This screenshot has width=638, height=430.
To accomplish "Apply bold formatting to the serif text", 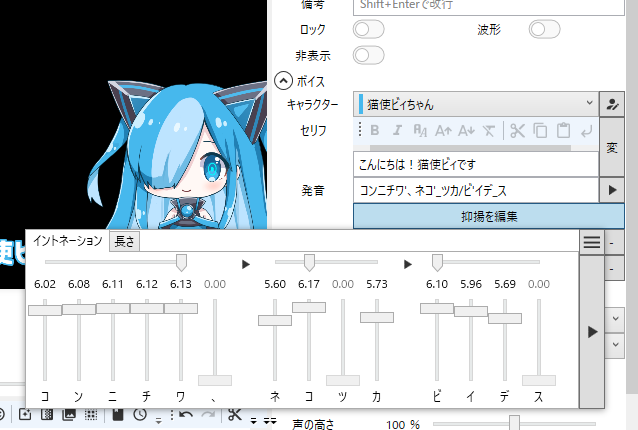I will (375, 131).
